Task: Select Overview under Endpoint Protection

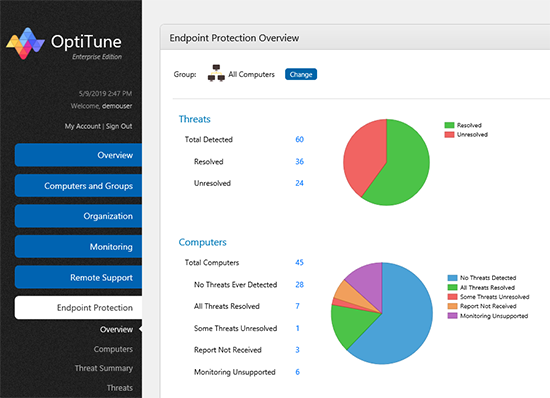Action: click(x=116, y=330)
